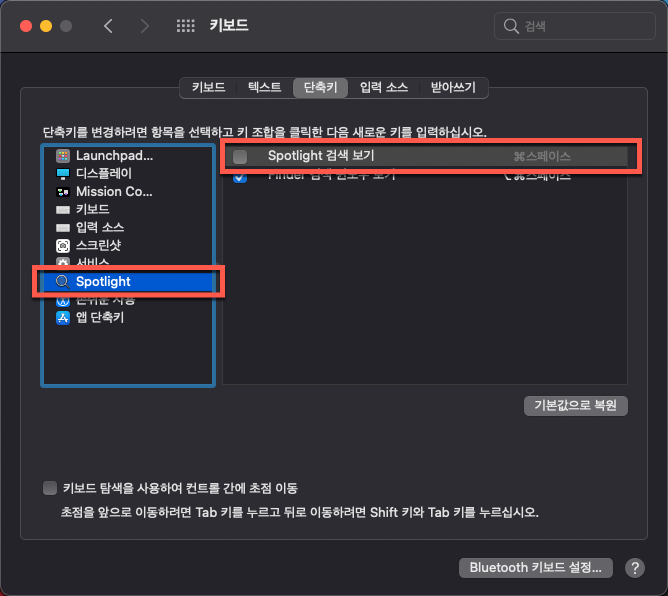668x596 pixels.
Task: Uncheck the Finder search window shortcut checkbox
Action: click(x=240, y=177)
